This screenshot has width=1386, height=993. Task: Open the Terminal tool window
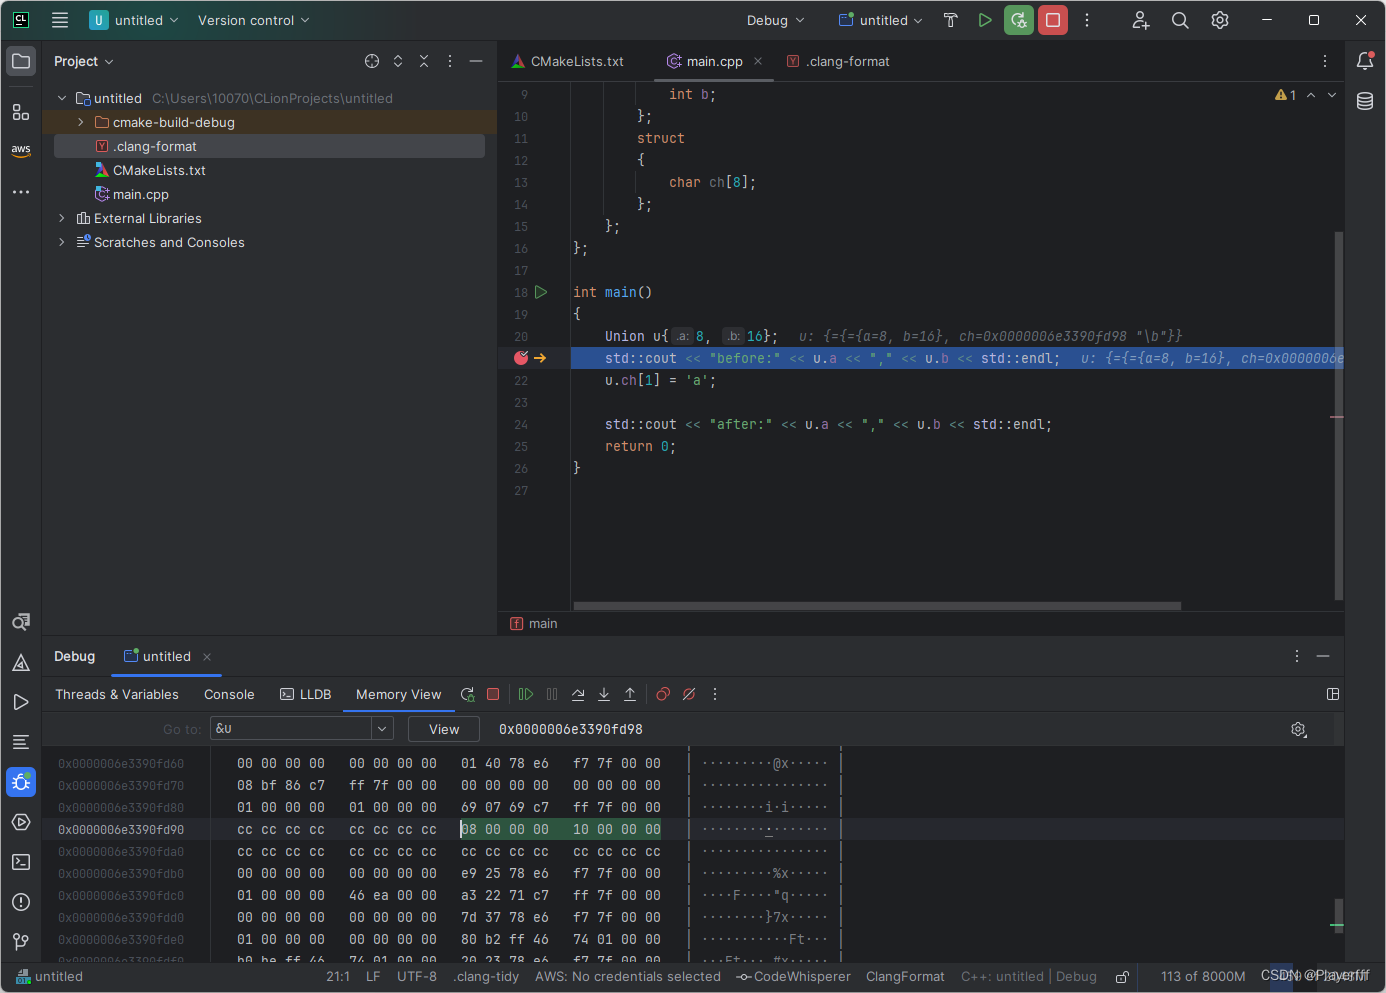21,862
